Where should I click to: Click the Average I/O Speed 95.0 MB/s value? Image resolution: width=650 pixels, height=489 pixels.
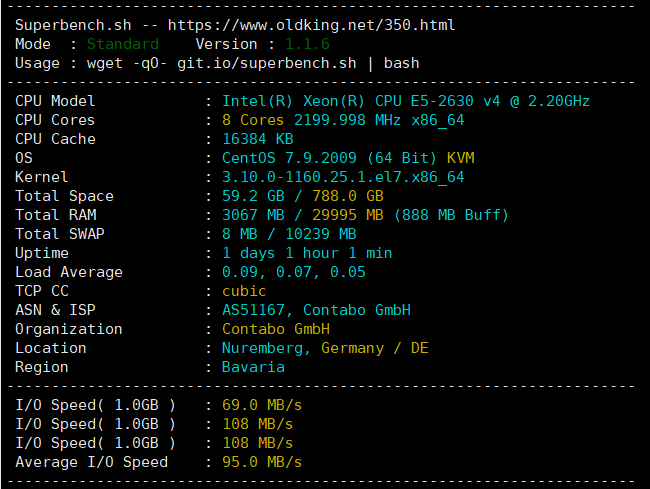tap(262, 462)
